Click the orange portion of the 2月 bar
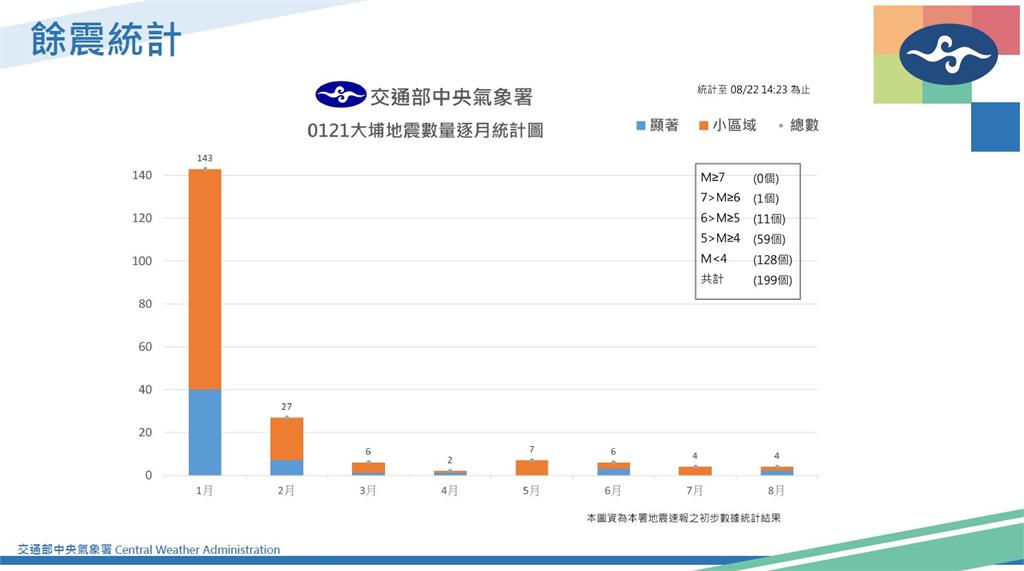The width and height of the screenshot is (1024, 571). [287, 438]
